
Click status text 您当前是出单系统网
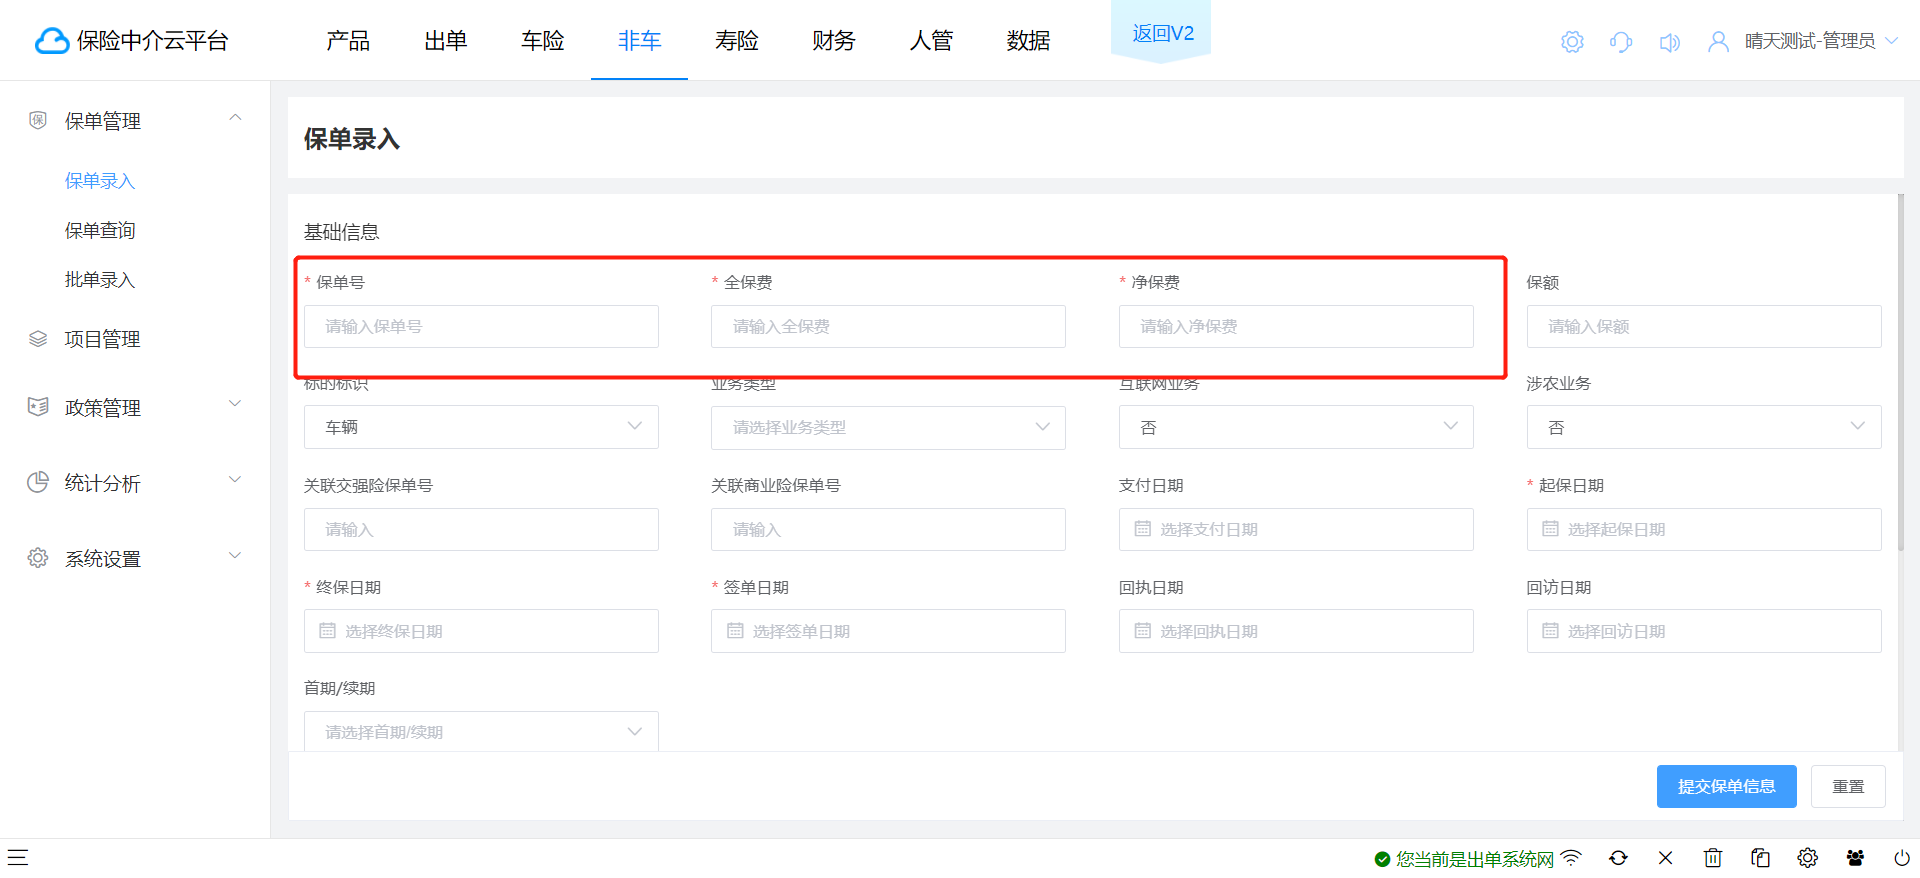(x=1474, y=859)
